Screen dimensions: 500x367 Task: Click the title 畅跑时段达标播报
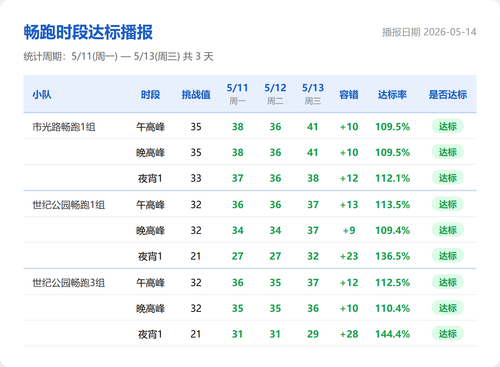[x=88, y=32]
